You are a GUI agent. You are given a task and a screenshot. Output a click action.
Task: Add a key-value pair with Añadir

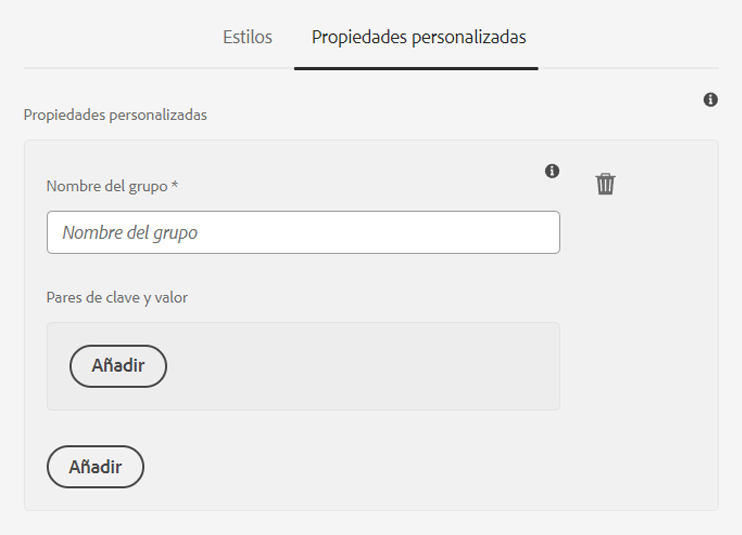[118, 366]
